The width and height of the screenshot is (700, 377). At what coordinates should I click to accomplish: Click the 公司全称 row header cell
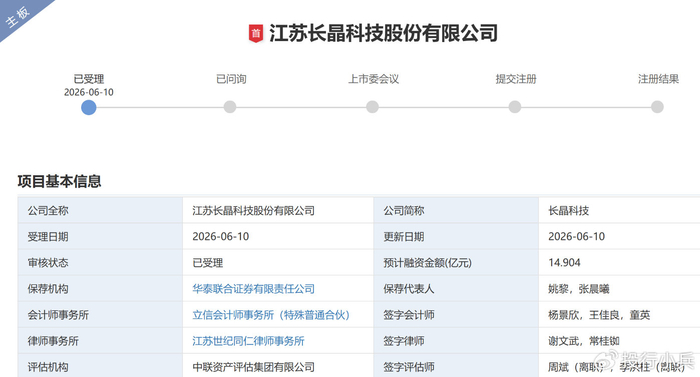[x=100, y=210]
